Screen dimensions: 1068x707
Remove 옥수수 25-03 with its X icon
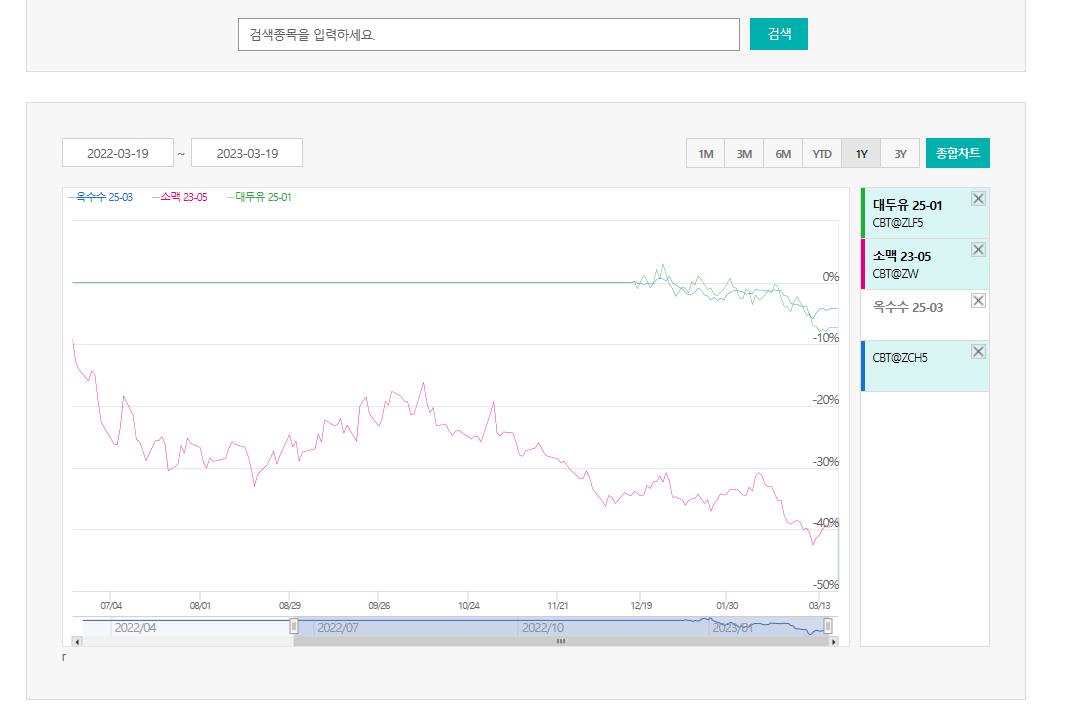[978, 300]
